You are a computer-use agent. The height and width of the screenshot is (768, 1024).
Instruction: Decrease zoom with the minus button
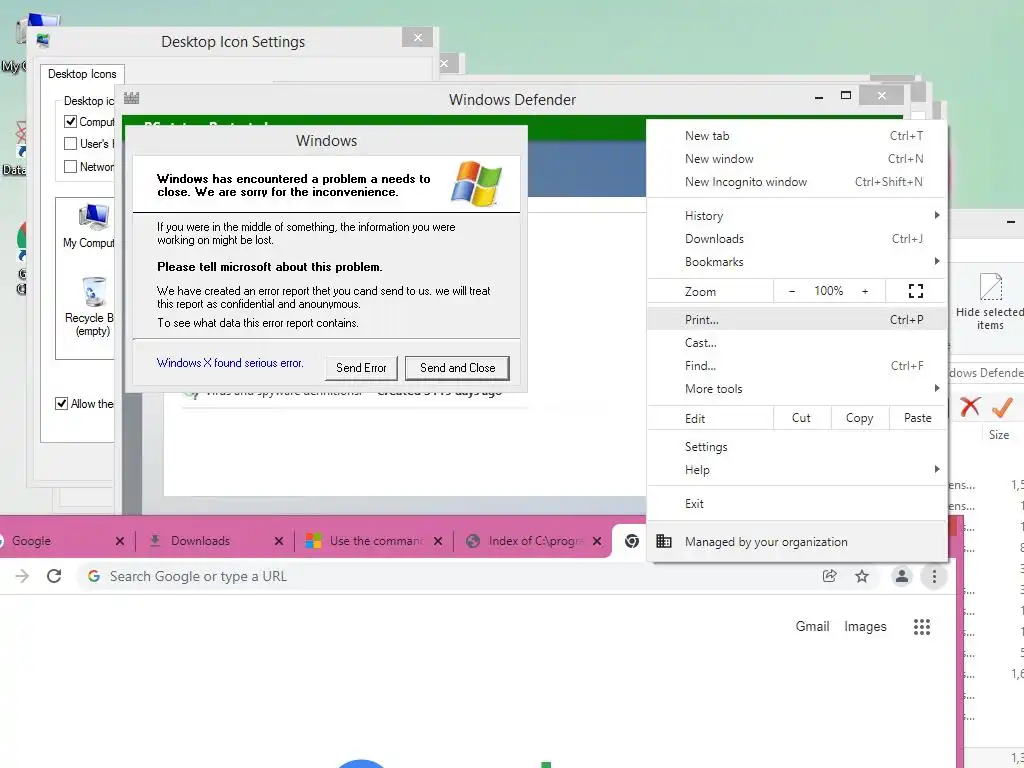[792, 291]
